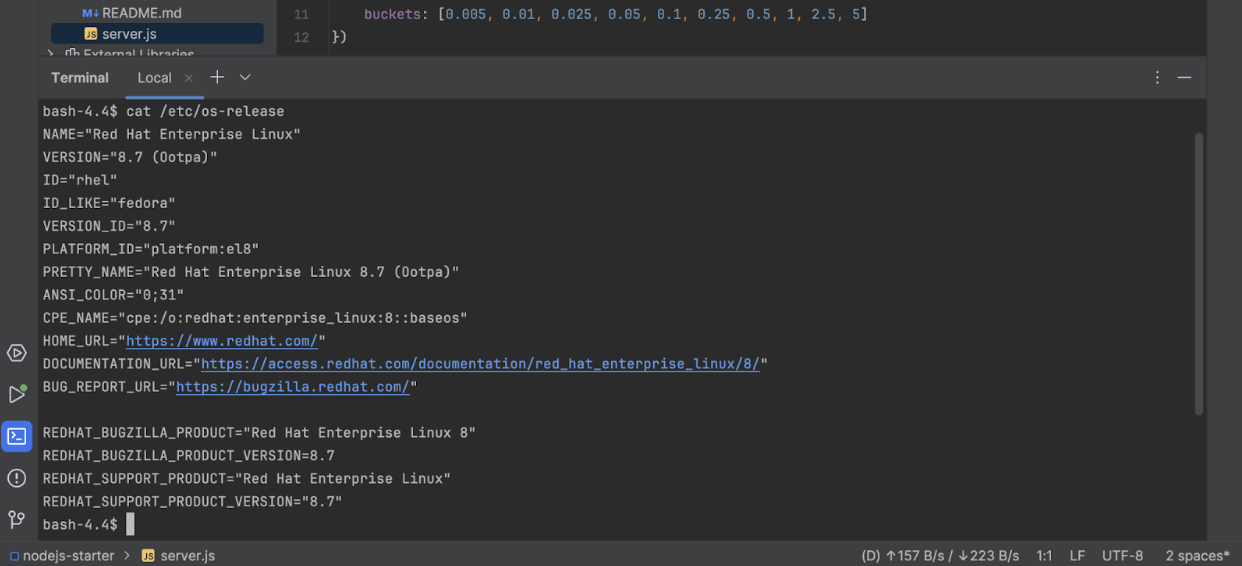Select server.js in the project tree

(x=129, y=34)
